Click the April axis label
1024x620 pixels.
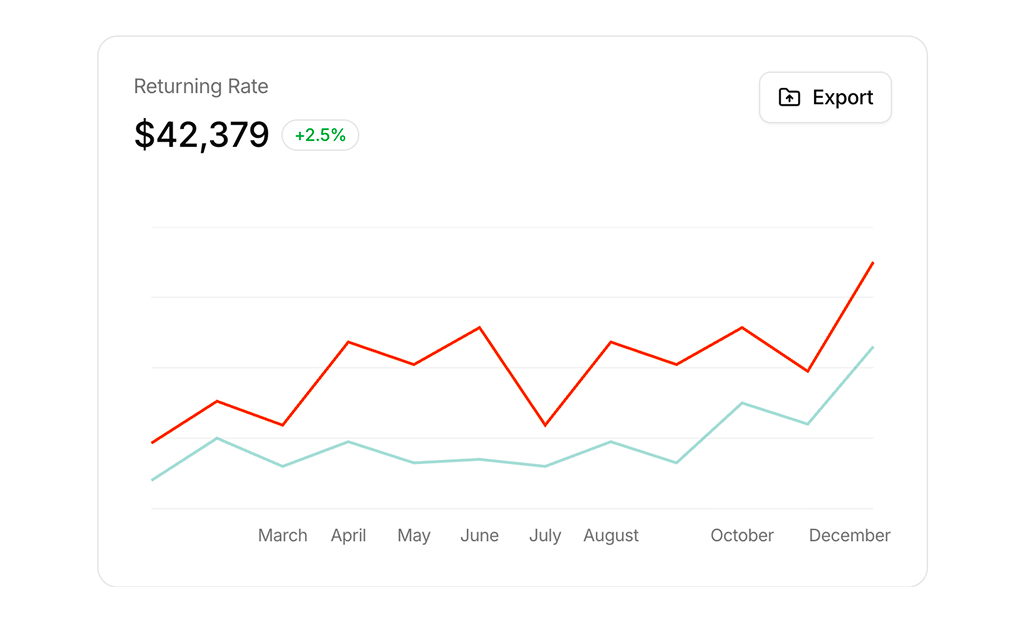pyautogui.click(x=348, y=536)
